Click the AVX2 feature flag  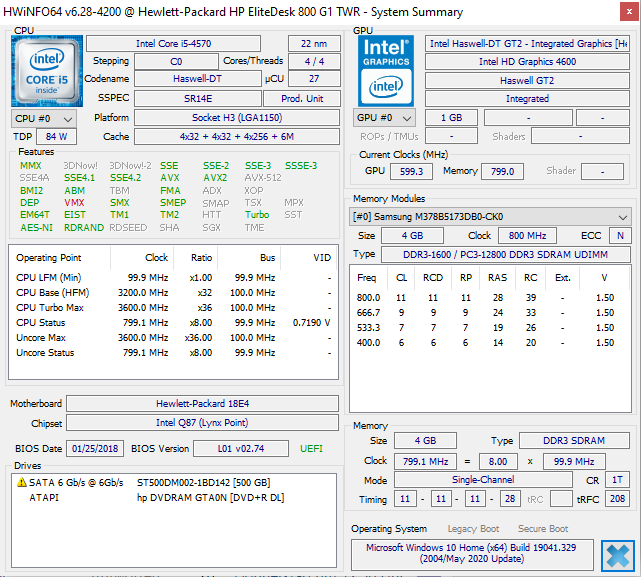pos(215,178)
